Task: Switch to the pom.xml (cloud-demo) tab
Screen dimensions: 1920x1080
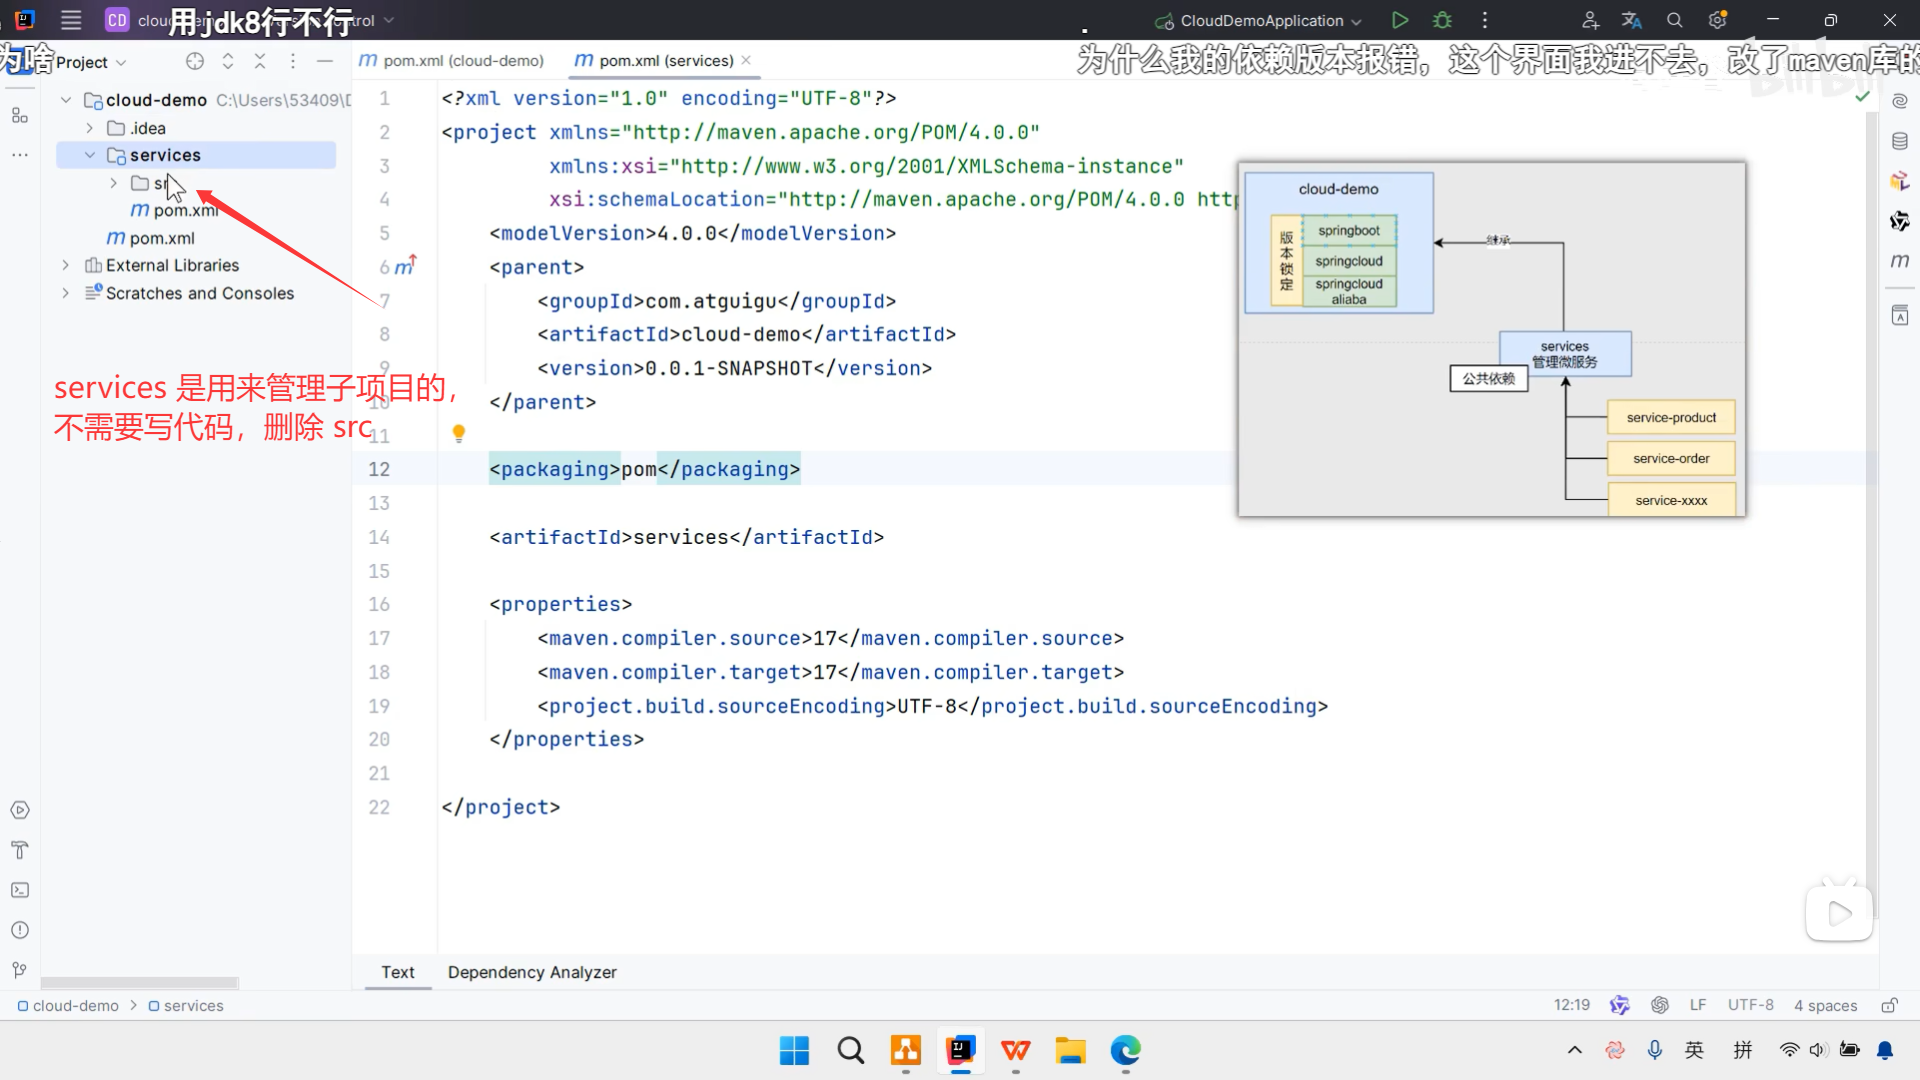Action: (452, 61)
